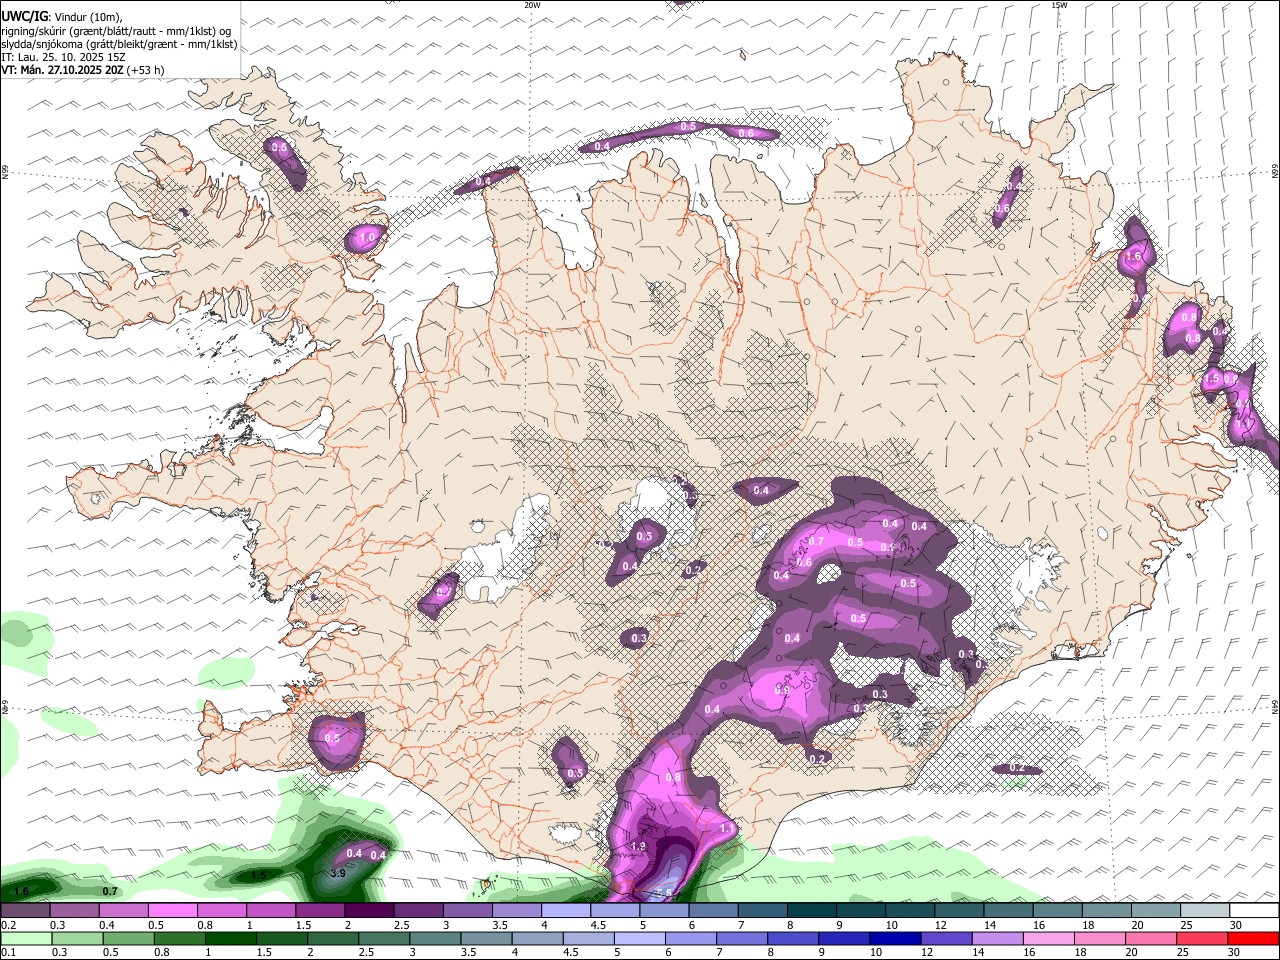Select the upper legend swatch labeled 4
The width and height of the screenshot is (1280, 960).
[x=566, y=910]
